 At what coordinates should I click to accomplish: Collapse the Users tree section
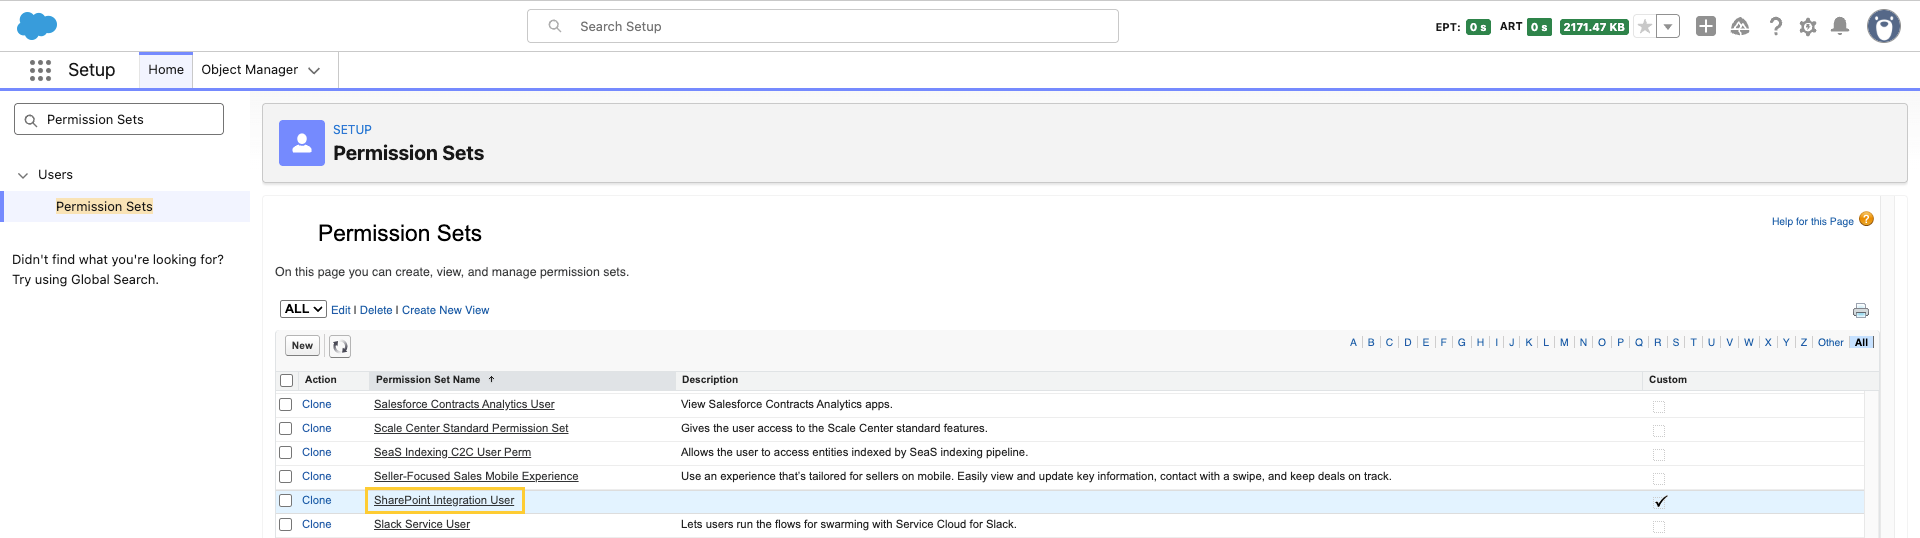point(23,175)
